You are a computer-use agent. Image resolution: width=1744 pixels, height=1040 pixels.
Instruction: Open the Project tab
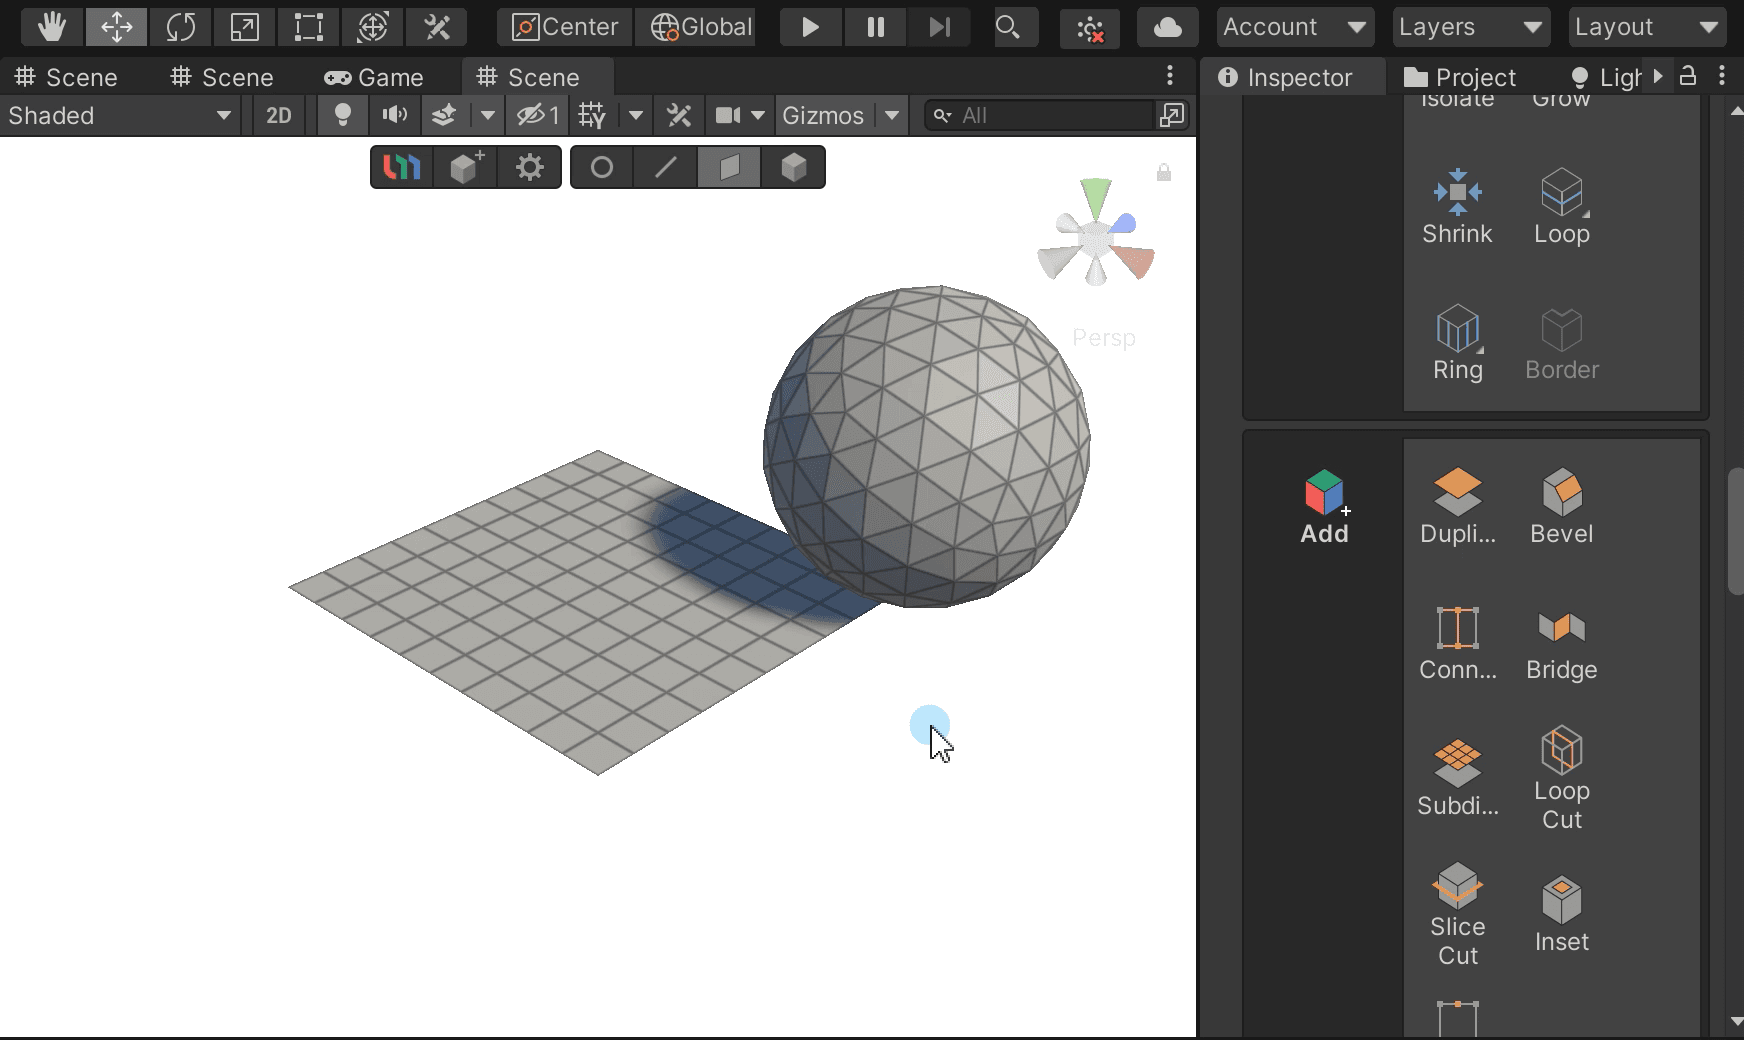coord(1460,77)
